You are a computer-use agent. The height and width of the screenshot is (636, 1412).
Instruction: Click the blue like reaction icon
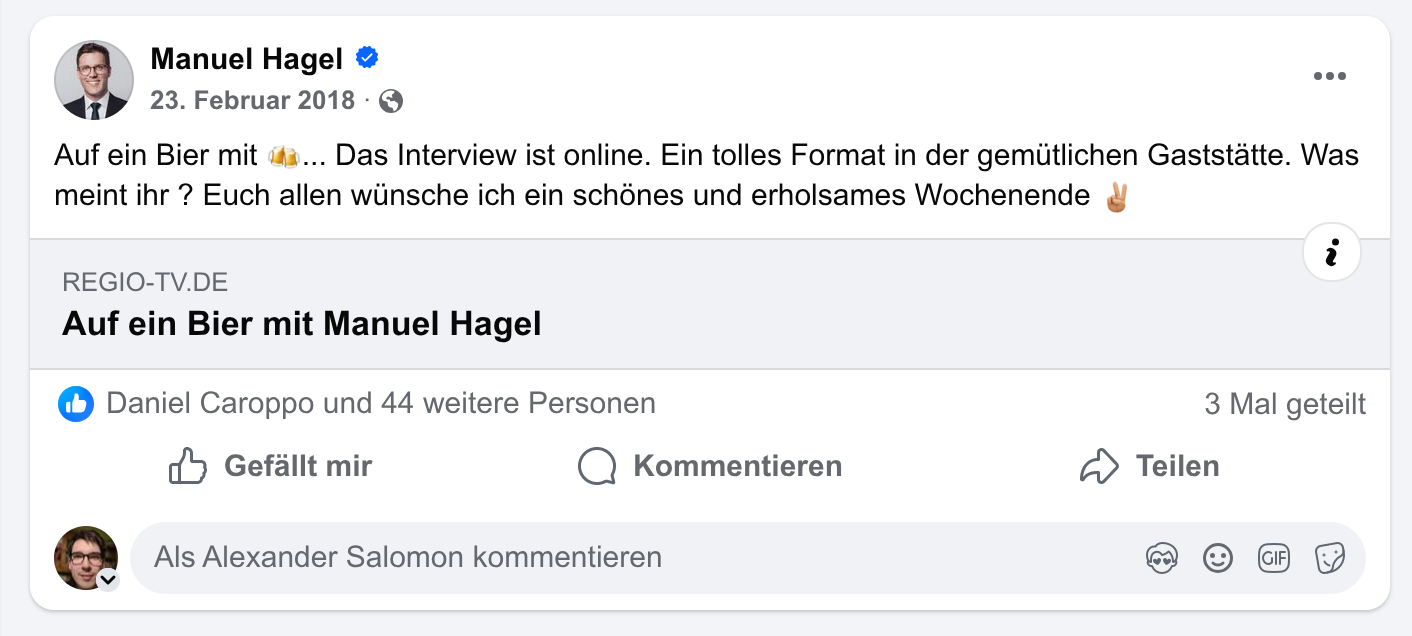[76, 404]
